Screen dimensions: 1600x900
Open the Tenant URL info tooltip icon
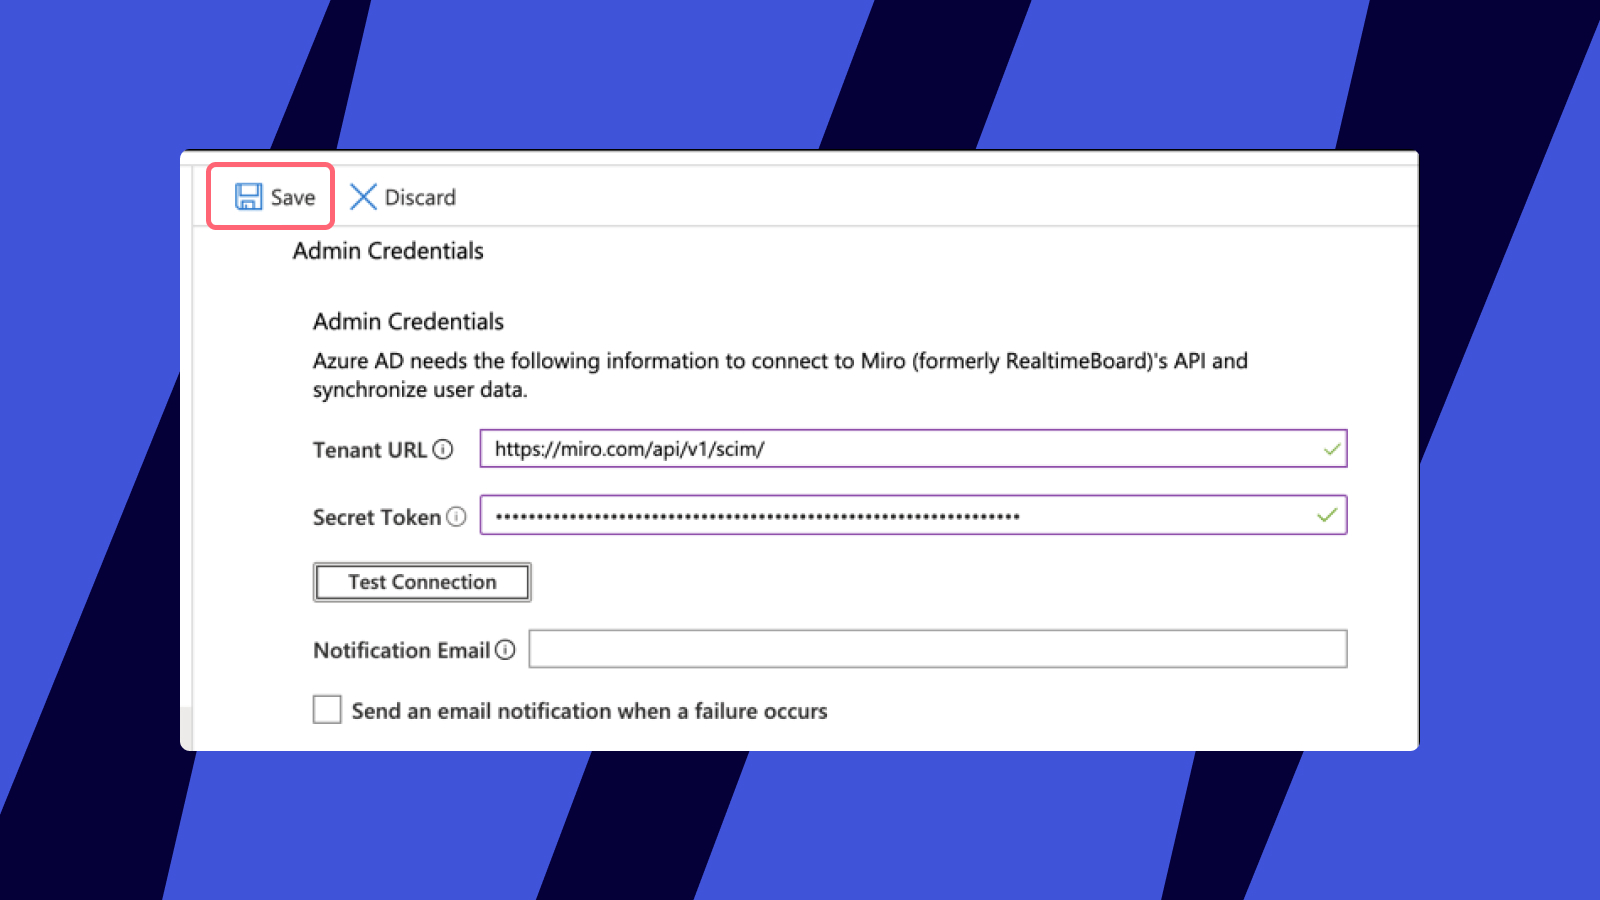pos(443,450)
